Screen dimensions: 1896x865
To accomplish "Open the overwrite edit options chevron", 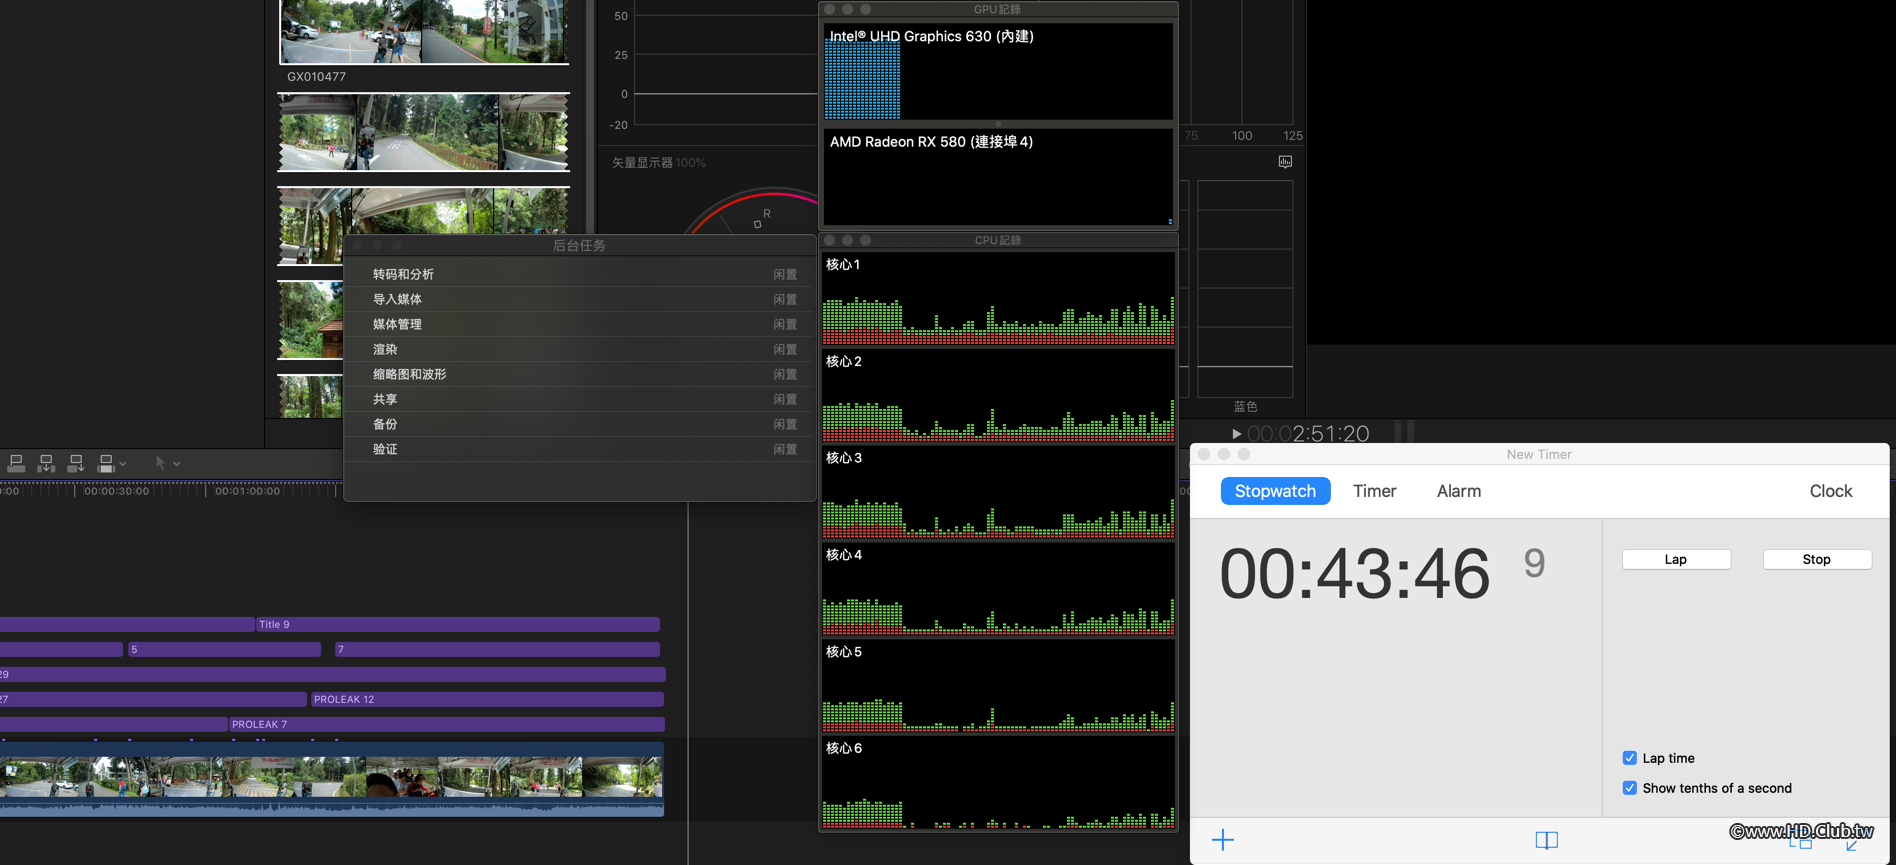I will pyautogui.click(x=122, y=464).
